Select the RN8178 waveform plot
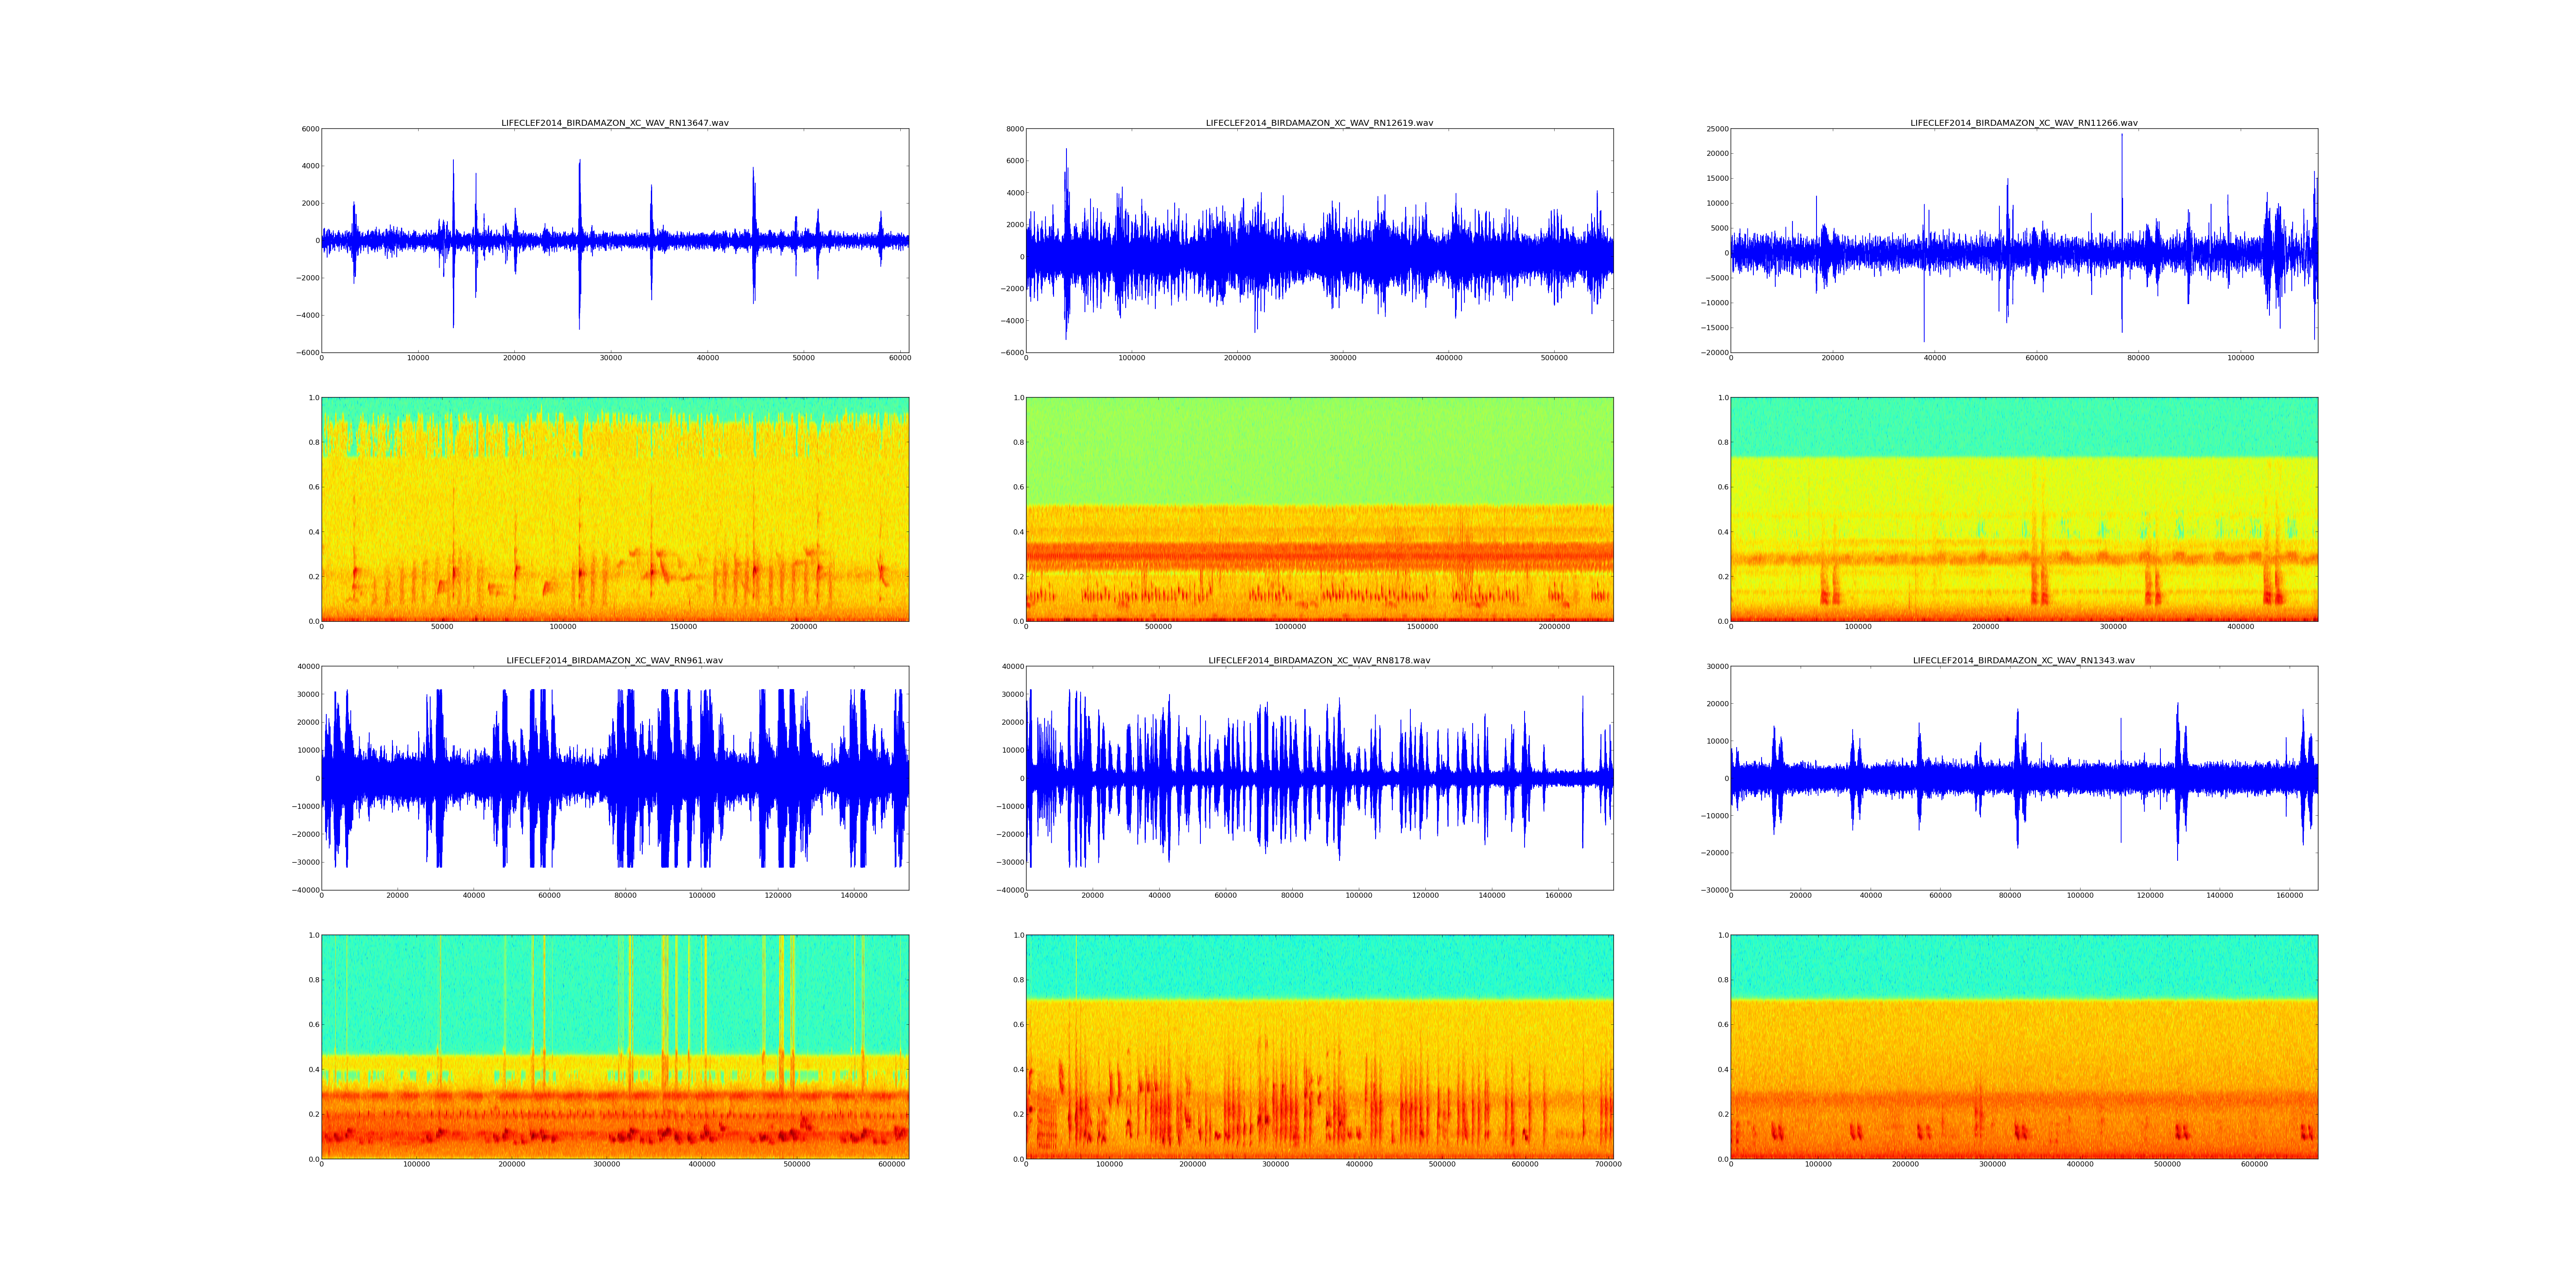The image size is (2576, 1288). 1319,778
